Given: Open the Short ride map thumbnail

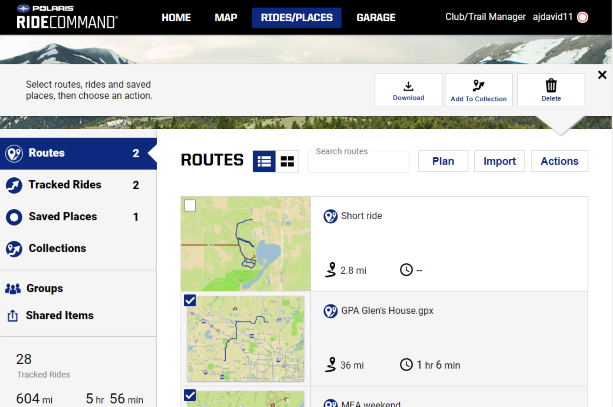Looking at the screenshot, I should click(246, 244).
